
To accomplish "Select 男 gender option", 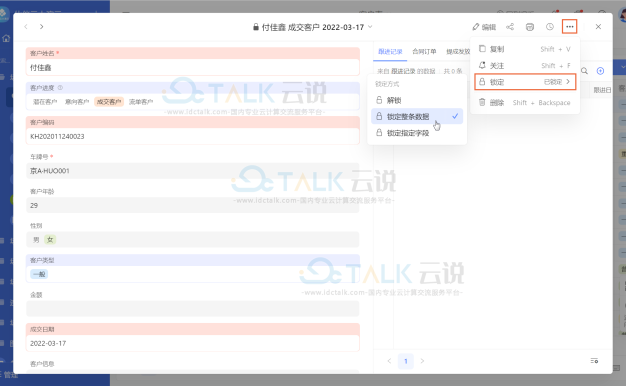I will click(x=36, y=240).
